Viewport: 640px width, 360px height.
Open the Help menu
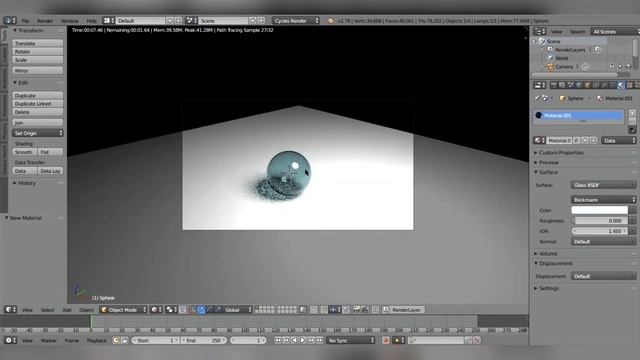91,21
